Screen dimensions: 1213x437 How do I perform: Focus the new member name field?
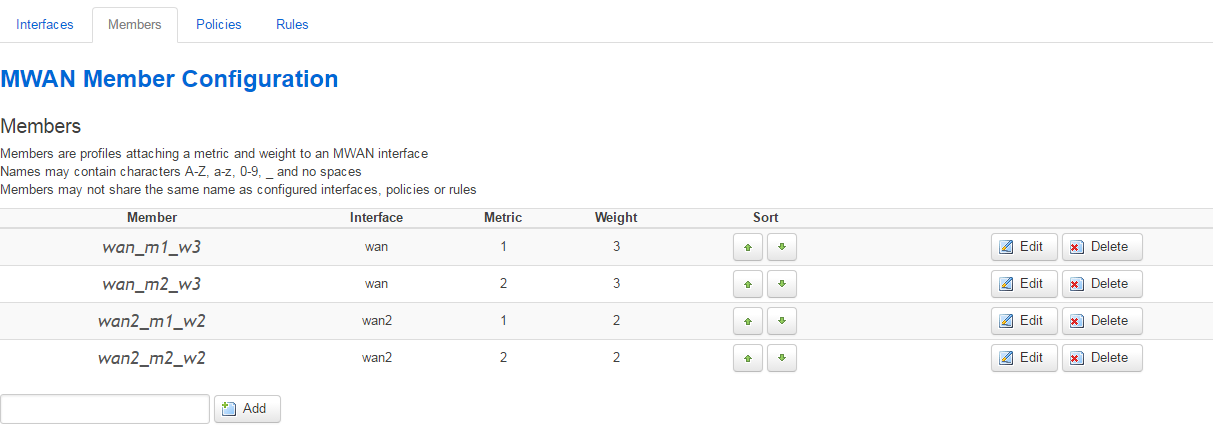[105, 409]
